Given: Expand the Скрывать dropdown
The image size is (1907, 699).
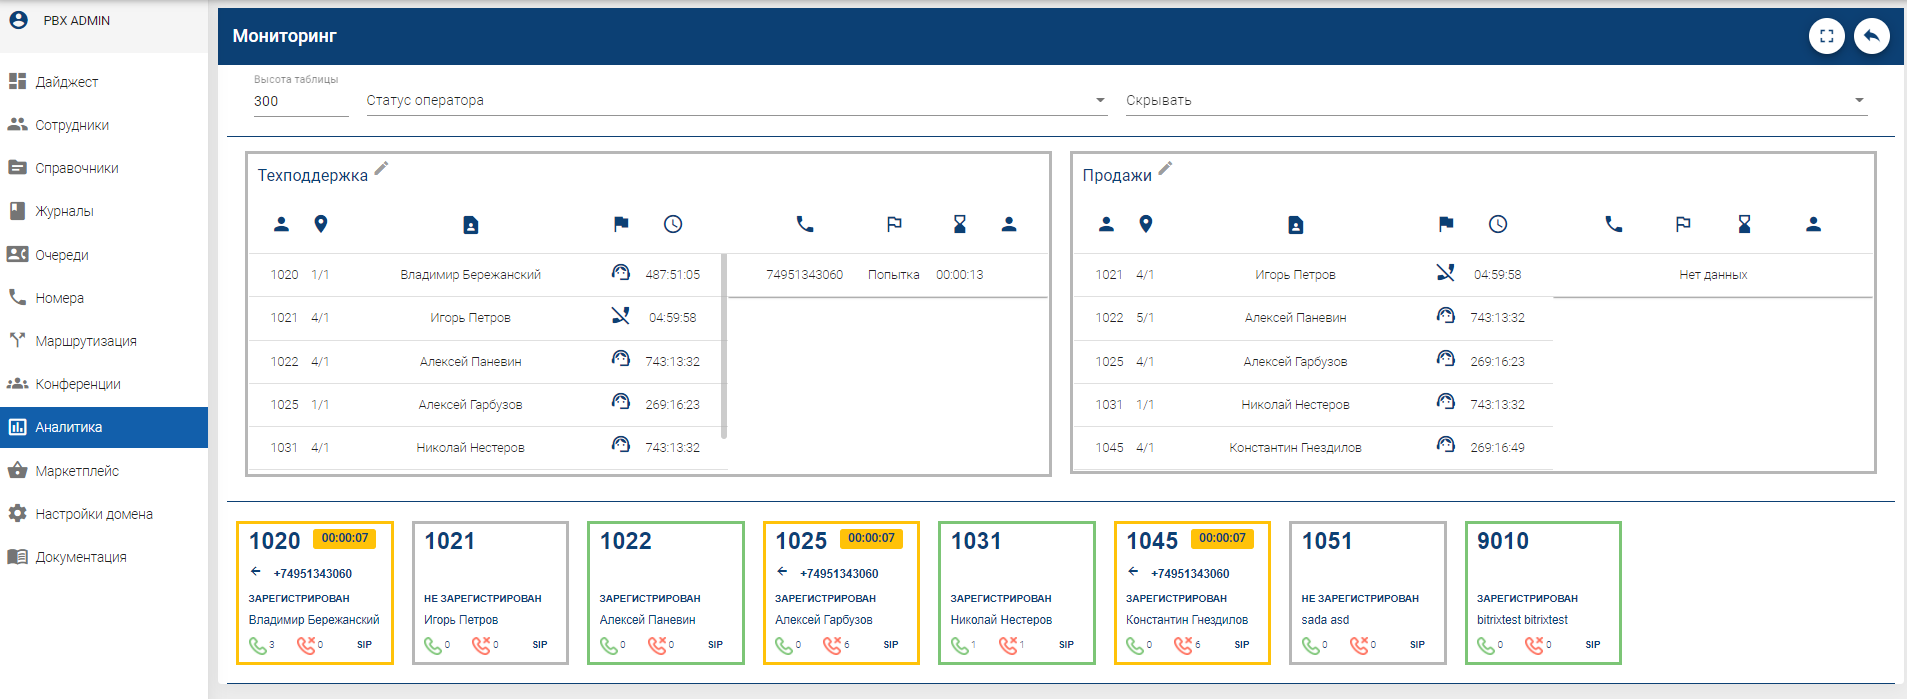Looking at the screenshot, I should click(1495, 101).
